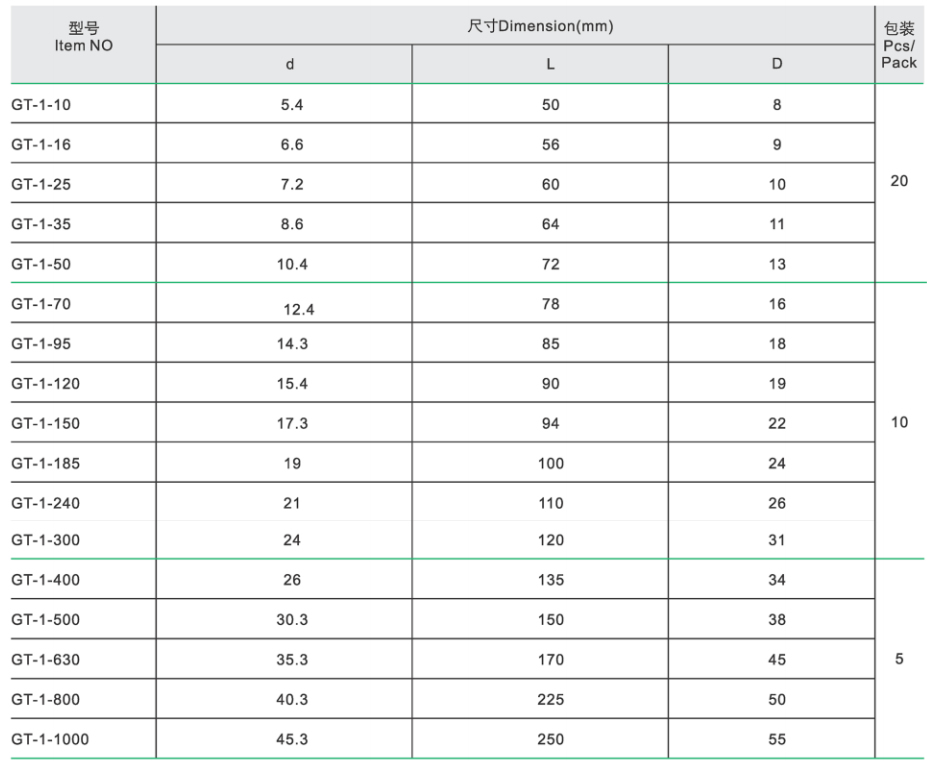This screenshot has height=761, width=927.
Task: Select the GT-1-185 item label
Action: [x=45, y=463]
